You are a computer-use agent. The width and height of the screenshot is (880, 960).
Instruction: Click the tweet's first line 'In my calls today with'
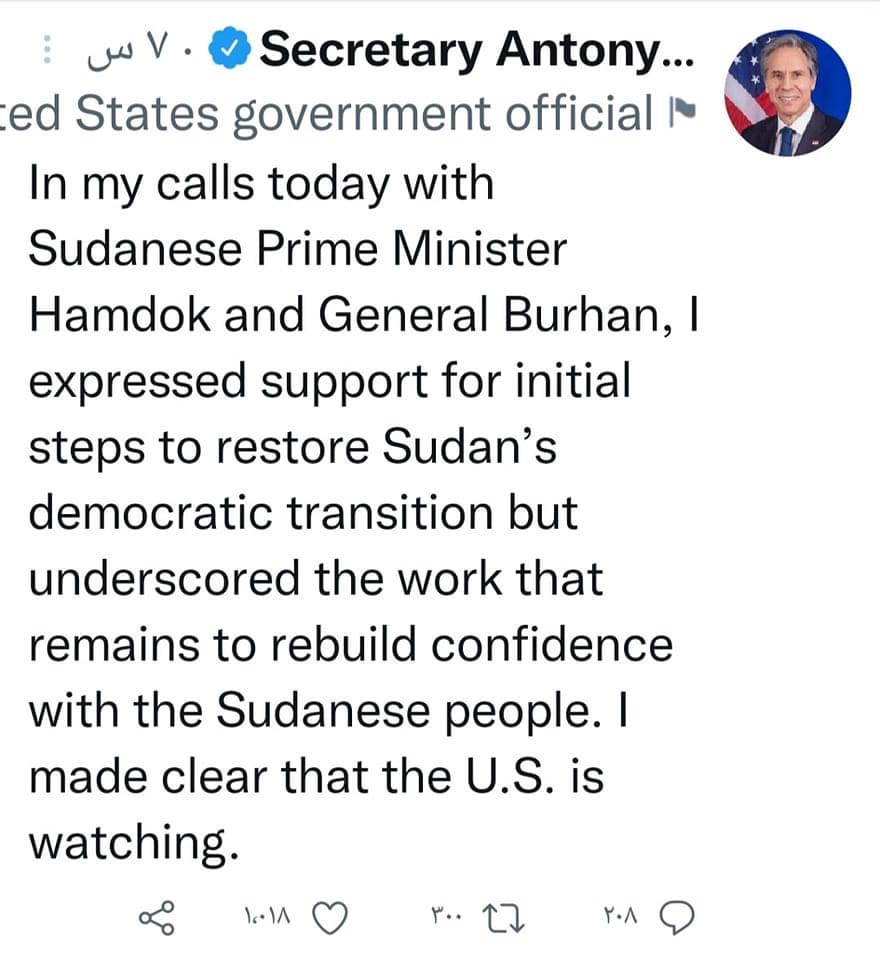(261, 184)
